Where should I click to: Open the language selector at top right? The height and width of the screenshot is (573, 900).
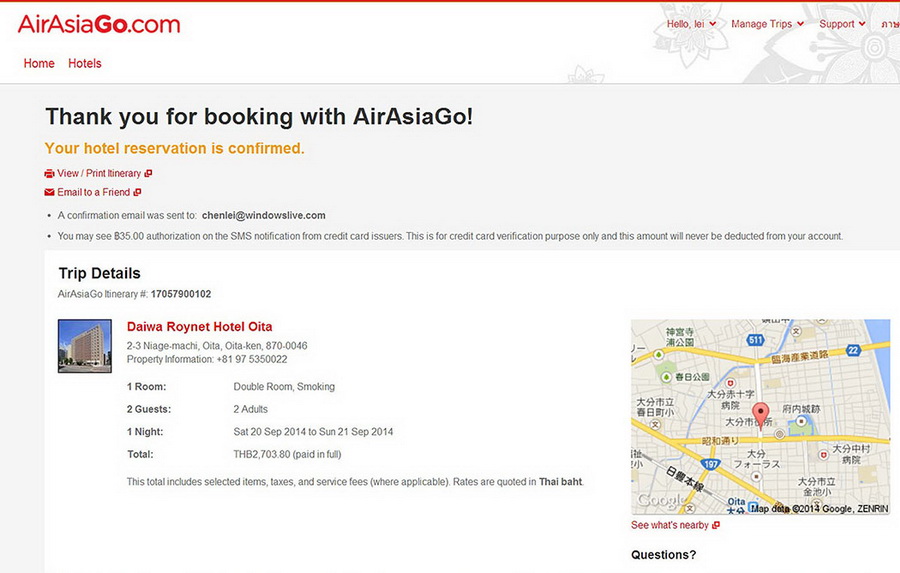(x=890, y=24)
